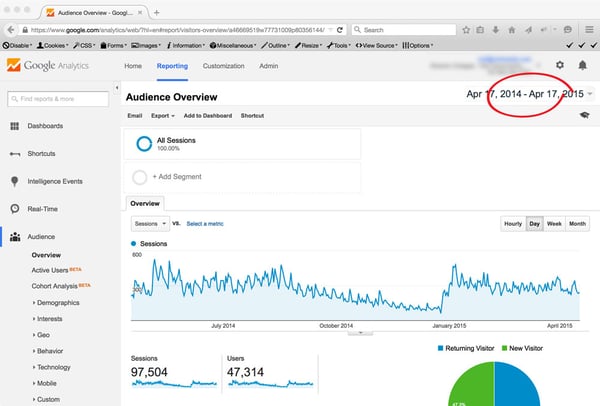Open browser downloads arrow icon
Screen dimensions: 600x406
(x=496, y=30)
